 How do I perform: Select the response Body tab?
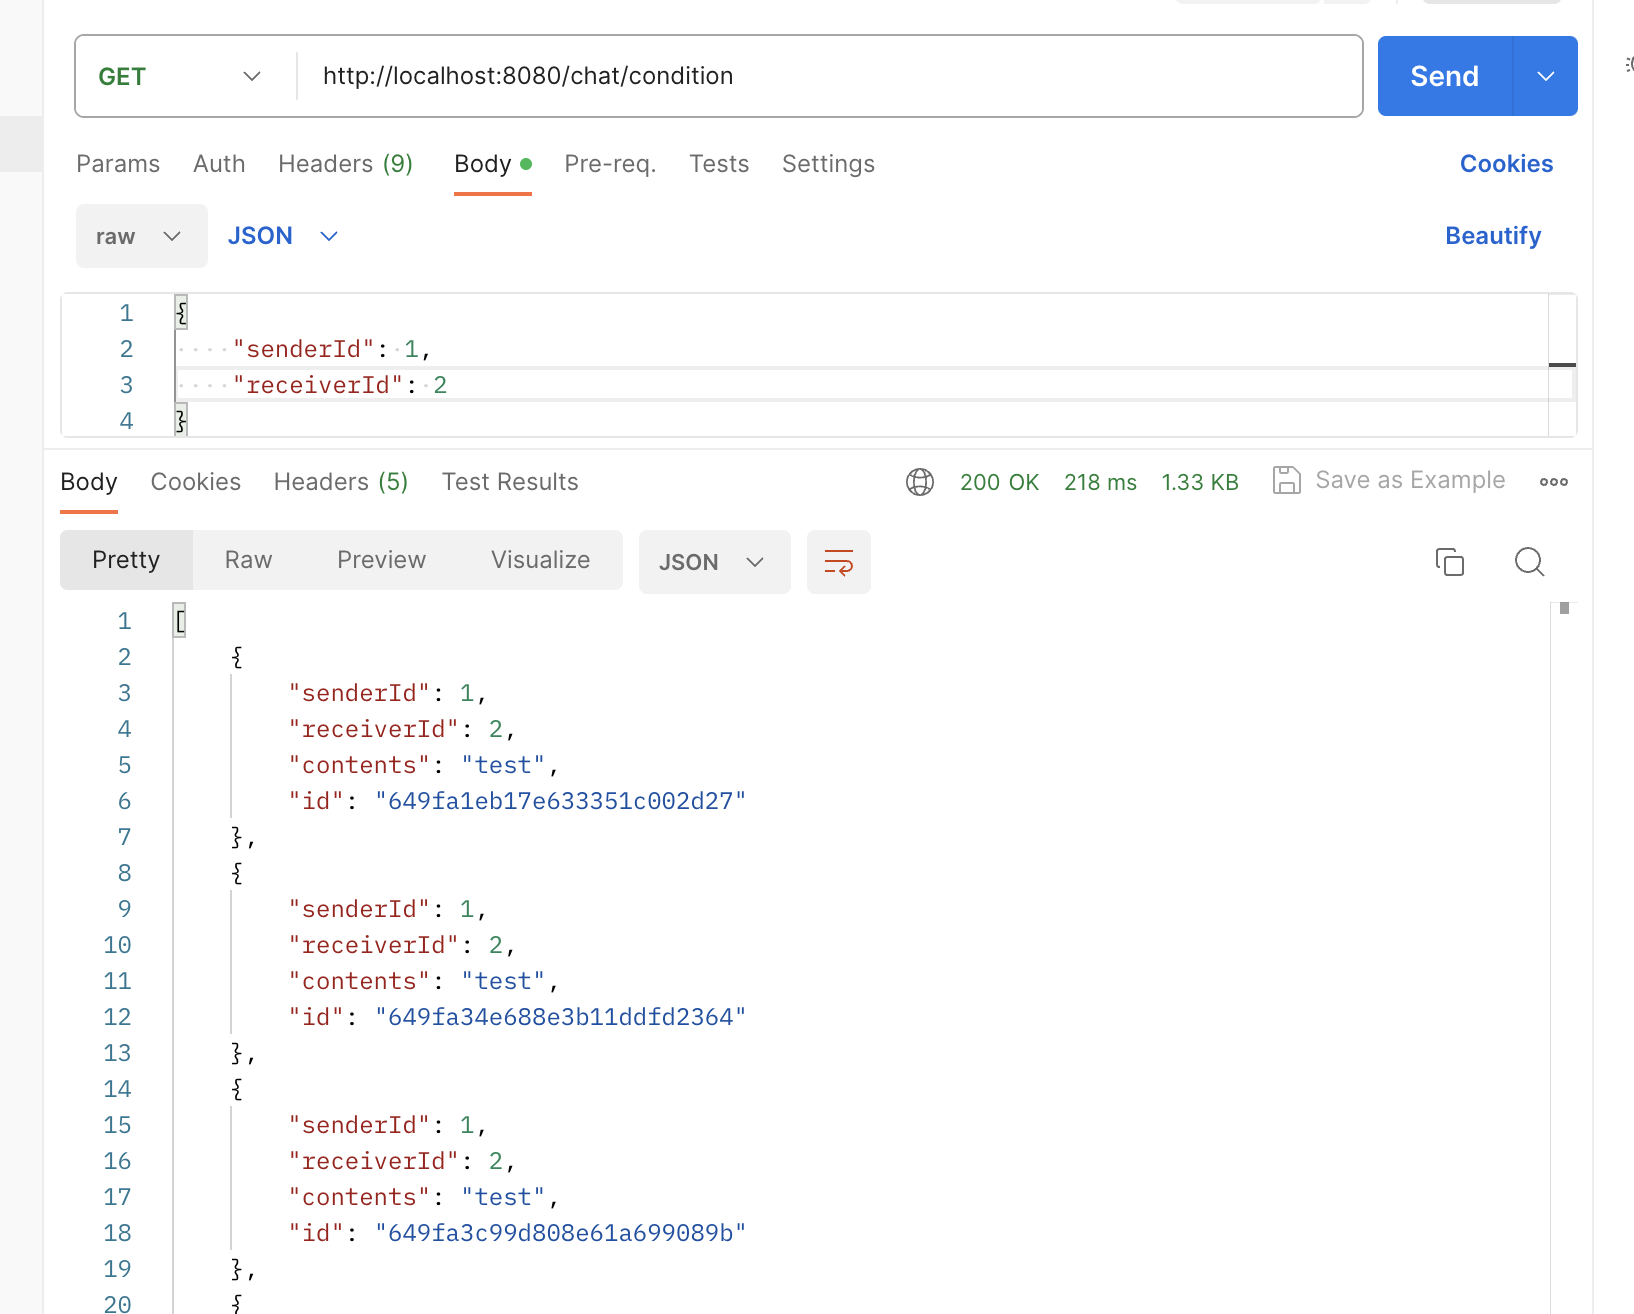point(89,482)
